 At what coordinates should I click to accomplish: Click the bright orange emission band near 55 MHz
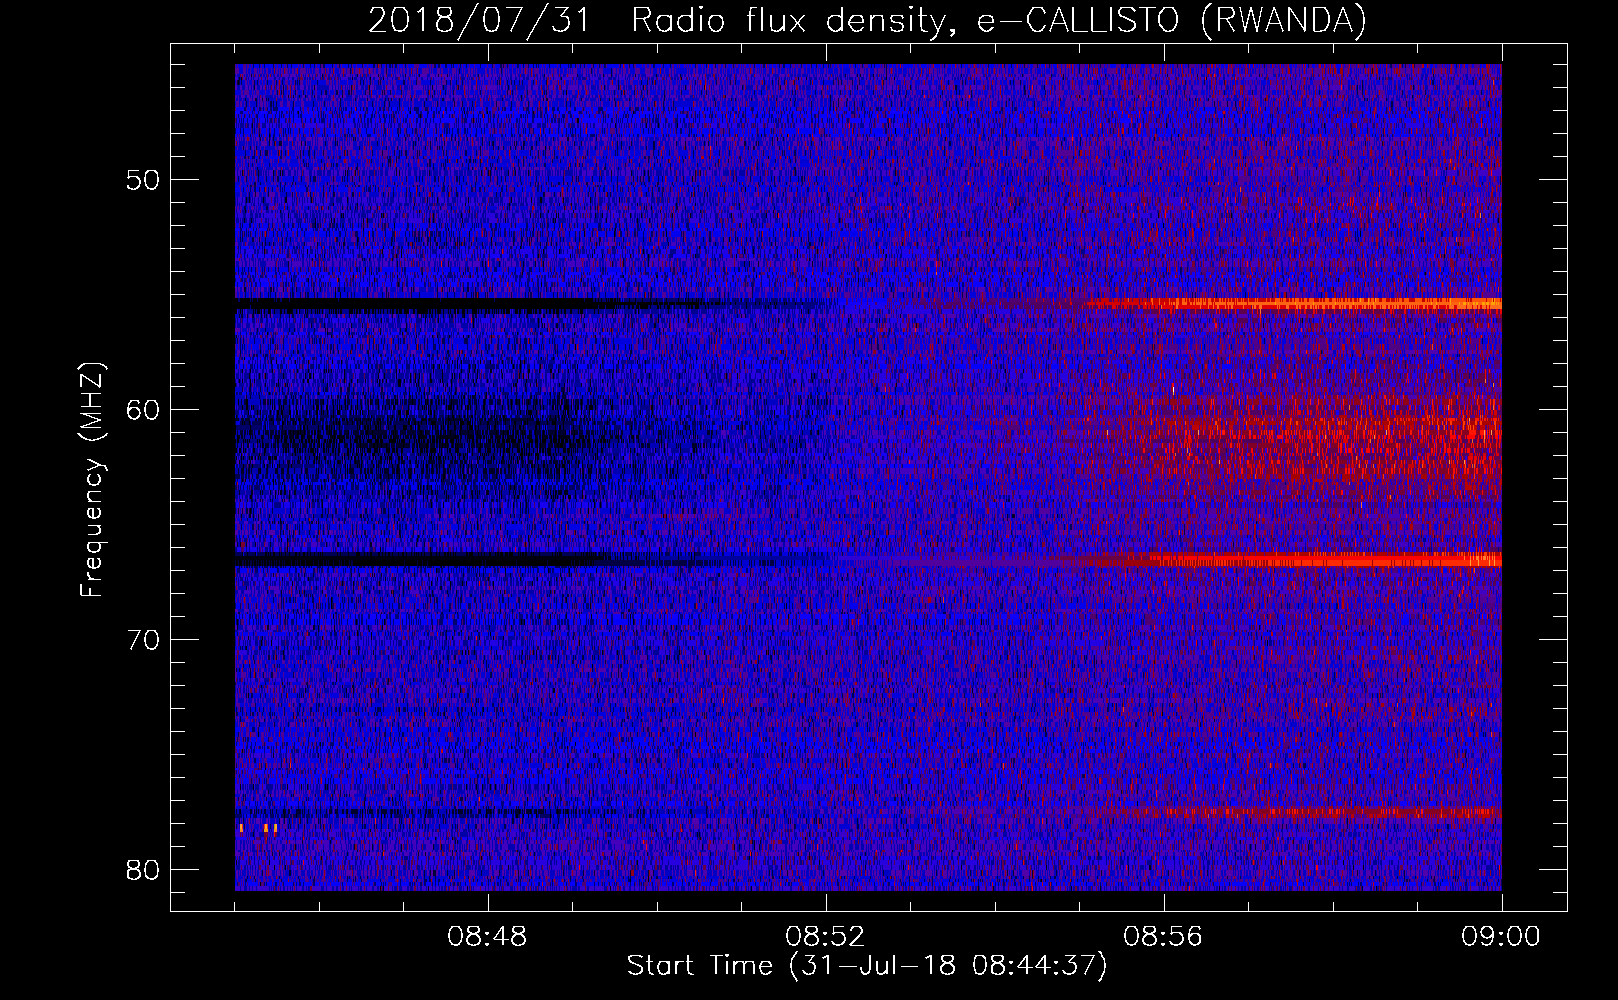[x=1295, y=303]
